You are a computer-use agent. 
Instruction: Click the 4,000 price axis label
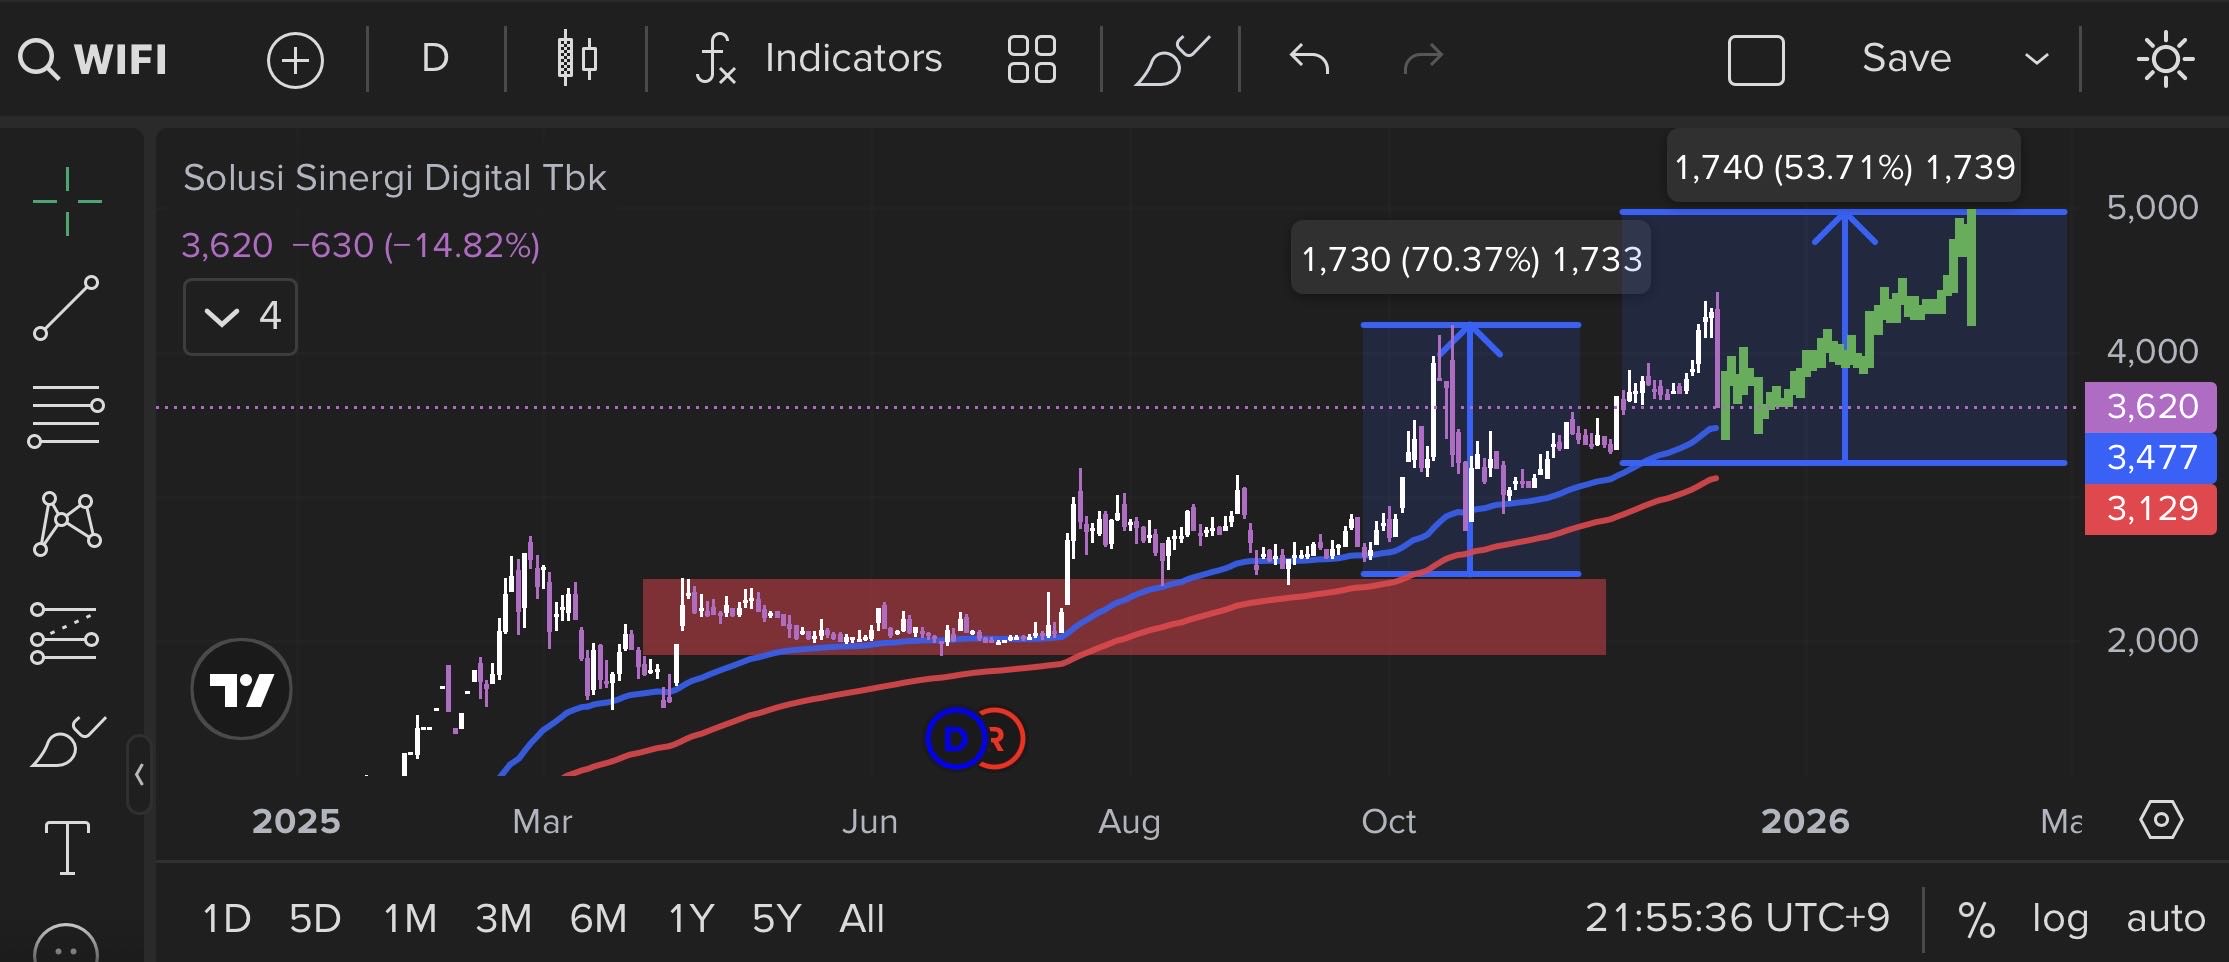(x=2152, y=351)
